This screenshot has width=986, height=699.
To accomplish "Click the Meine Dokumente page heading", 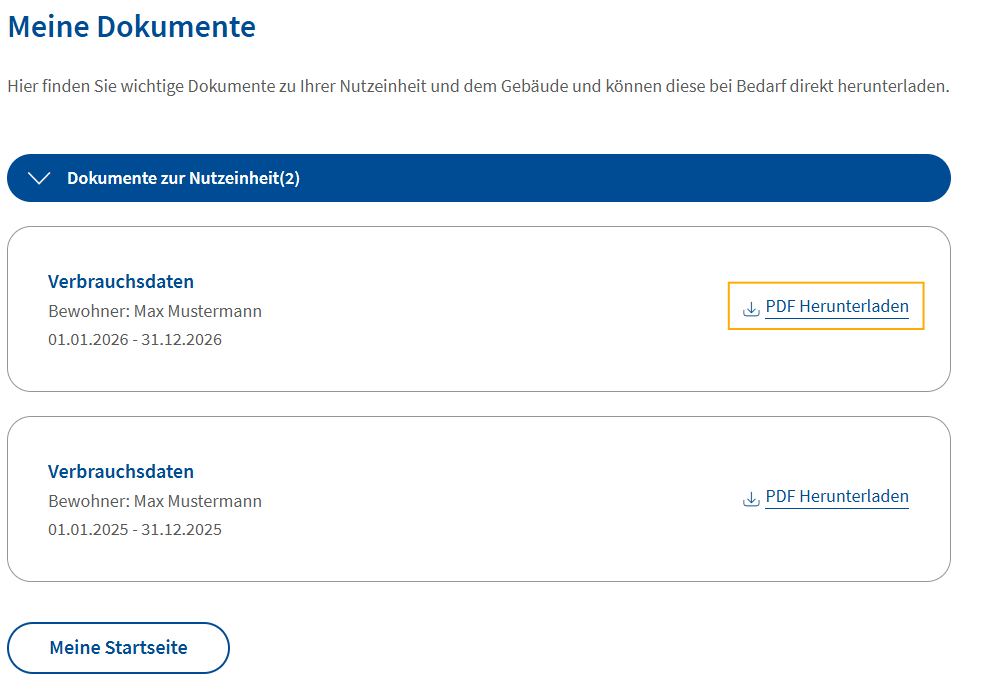I will [131, 27].
